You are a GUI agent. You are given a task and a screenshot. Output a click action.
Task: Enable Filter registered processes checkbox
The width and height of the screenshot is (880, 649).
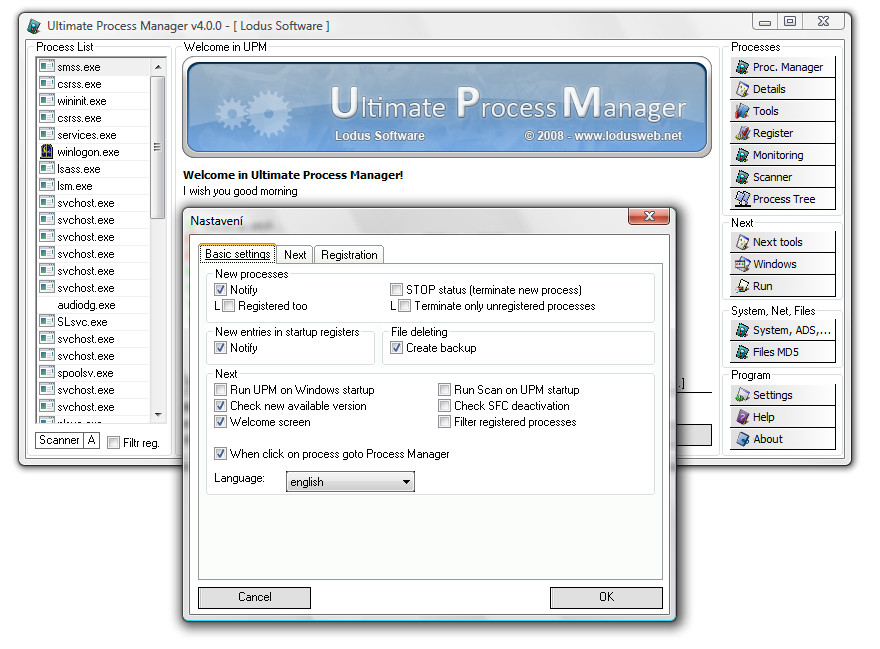[444, 422]
